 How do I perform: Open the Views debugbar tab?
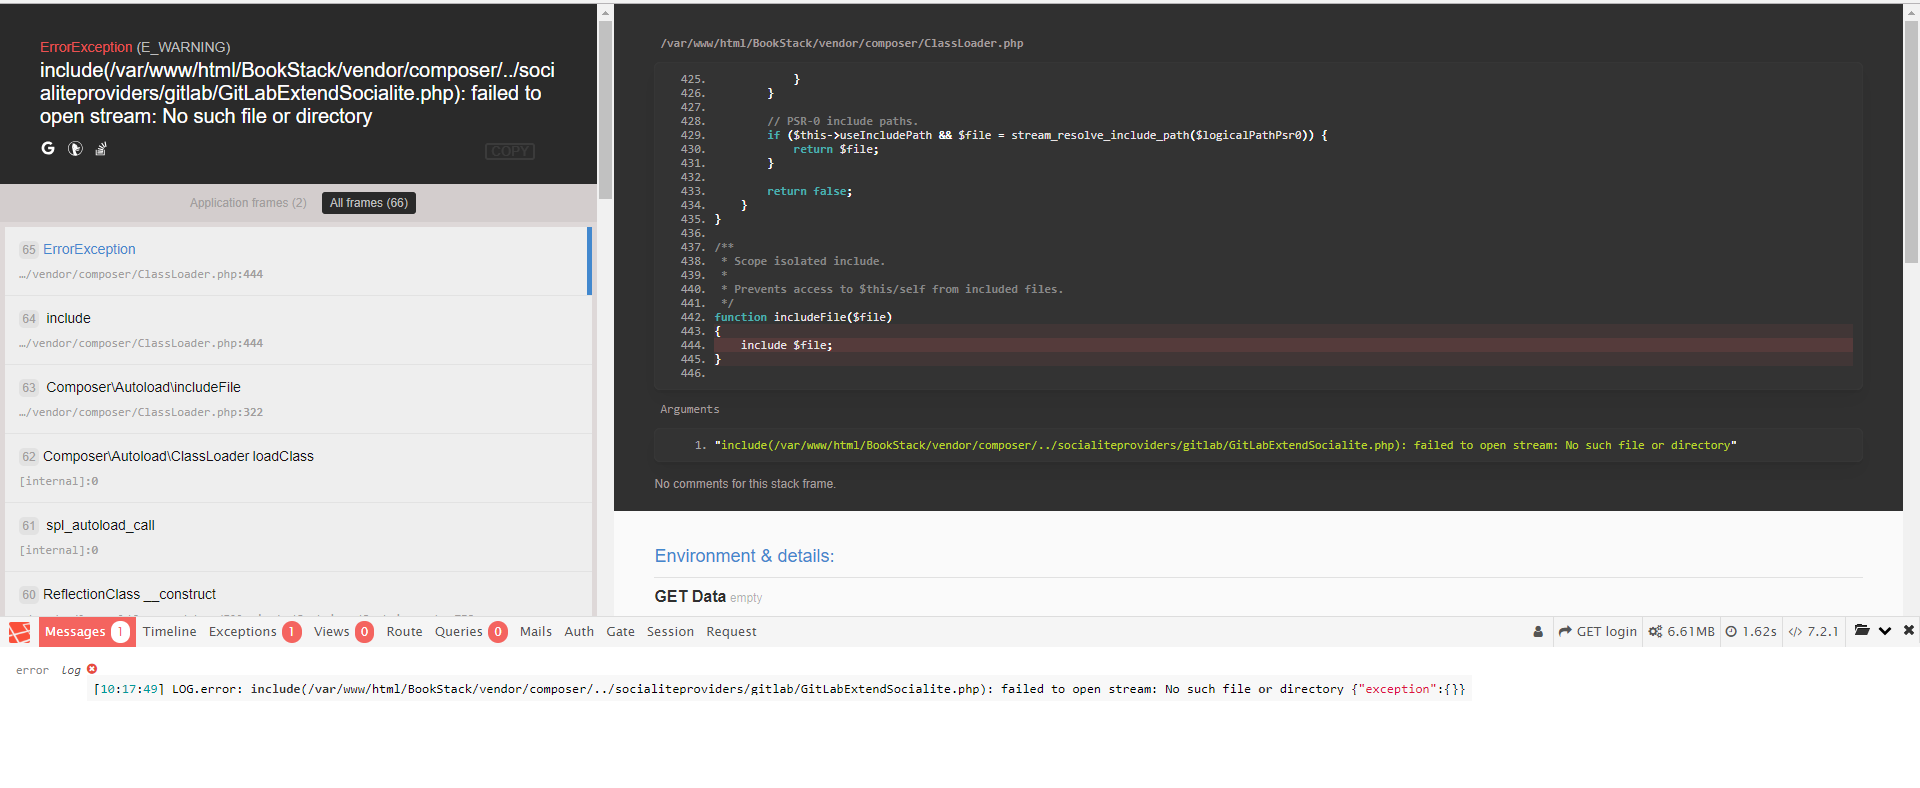[343, 632]
